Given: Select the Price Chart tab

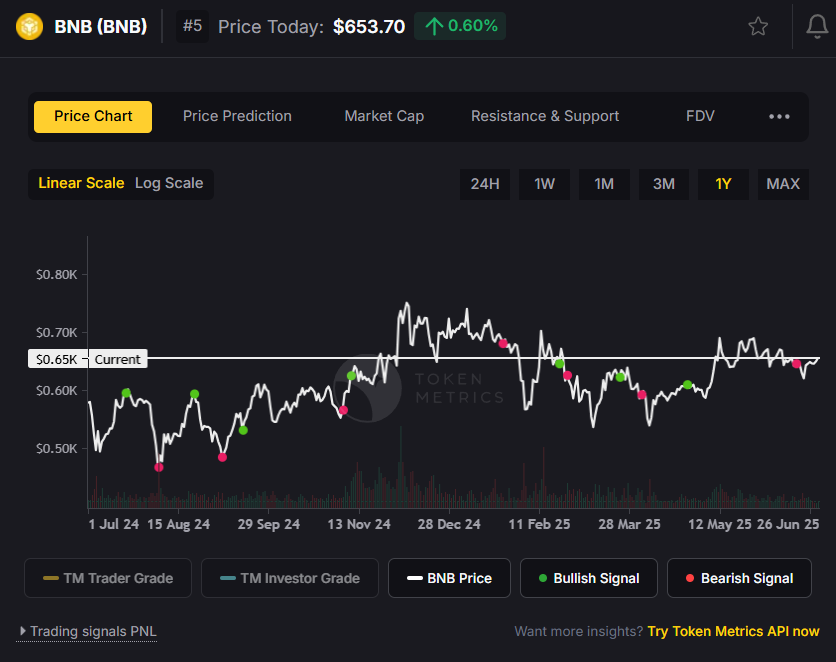Looking at the screenshot, I should click(93, 117).
